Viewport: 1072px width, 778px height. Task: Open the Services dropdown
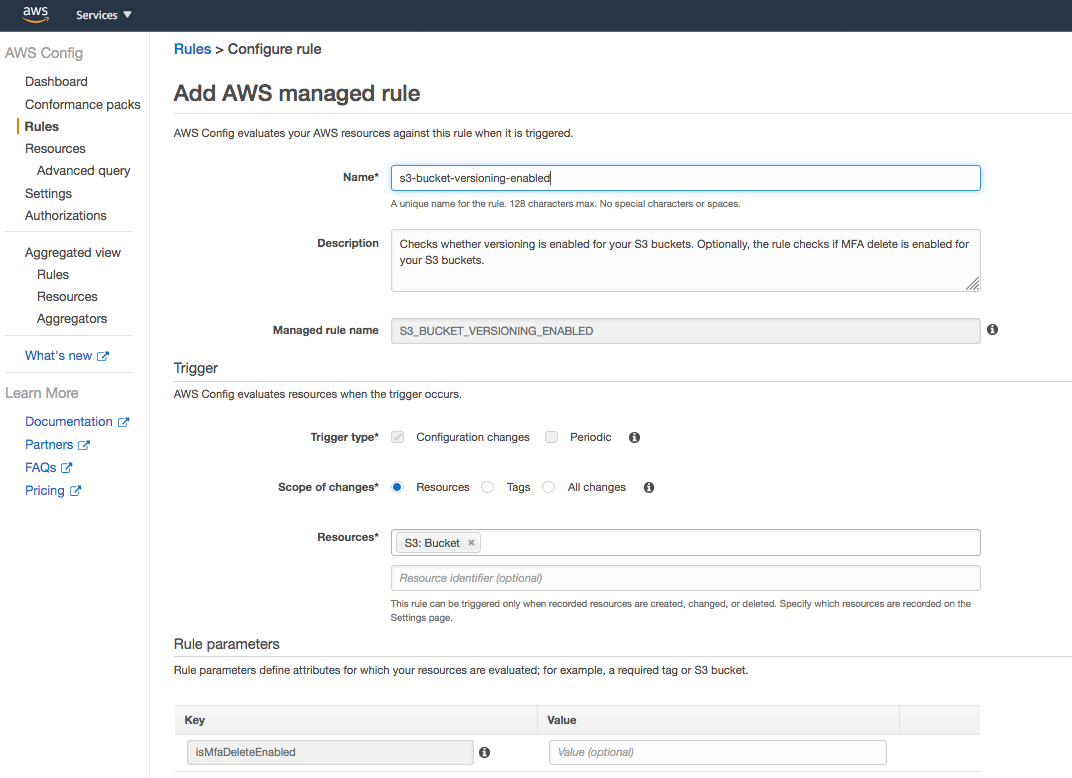[103, 14]
